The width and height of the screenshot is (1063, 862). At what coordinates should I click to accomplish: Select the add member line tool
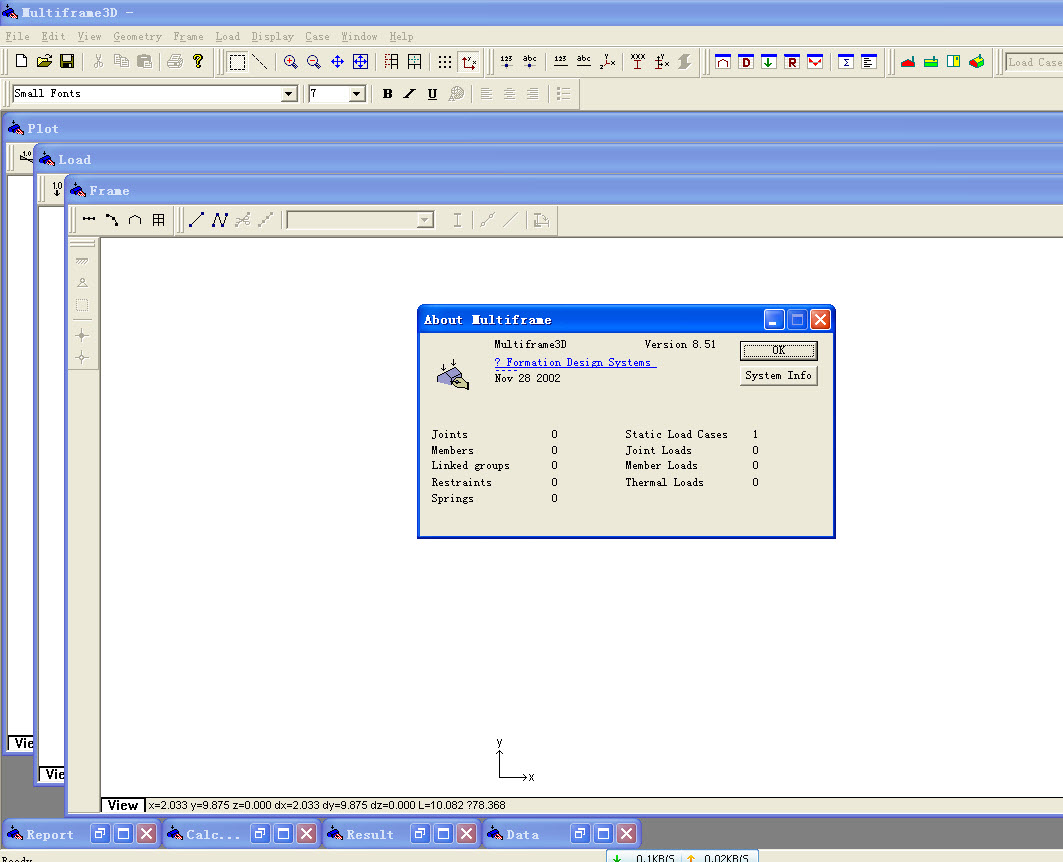click(x=197, y=220)
